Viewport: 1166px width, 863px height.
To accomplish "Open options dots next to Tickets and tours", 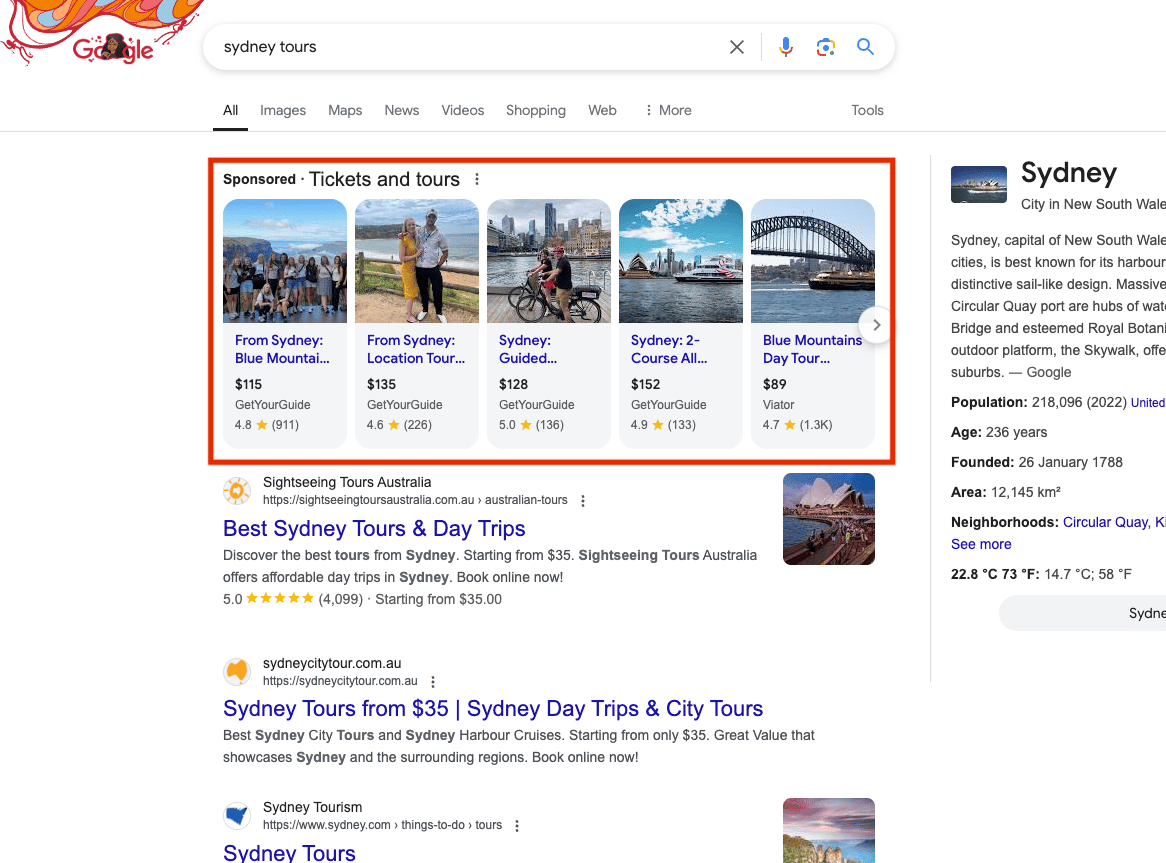I will coord(477,179).
